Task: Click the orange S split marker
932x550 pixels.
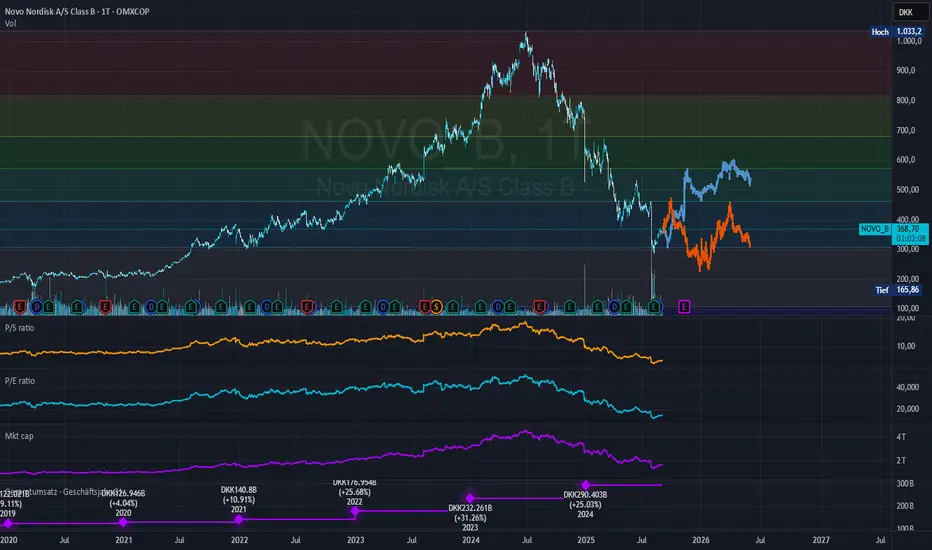Action: (x=436, y=307)
